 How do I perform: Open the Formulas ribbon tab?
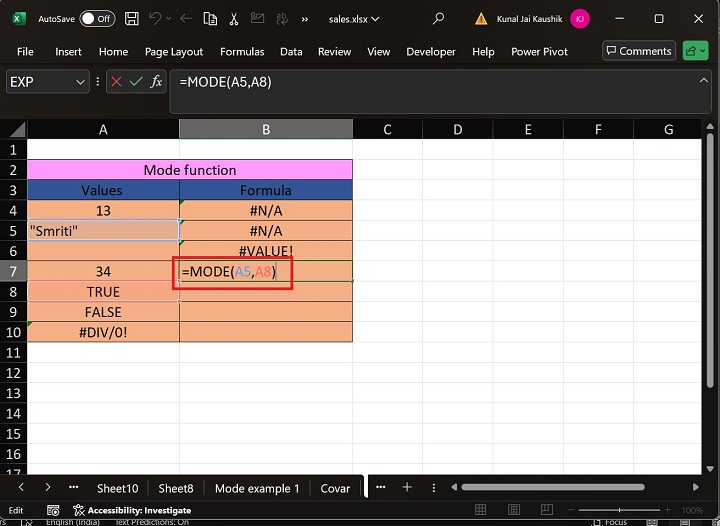242,52
